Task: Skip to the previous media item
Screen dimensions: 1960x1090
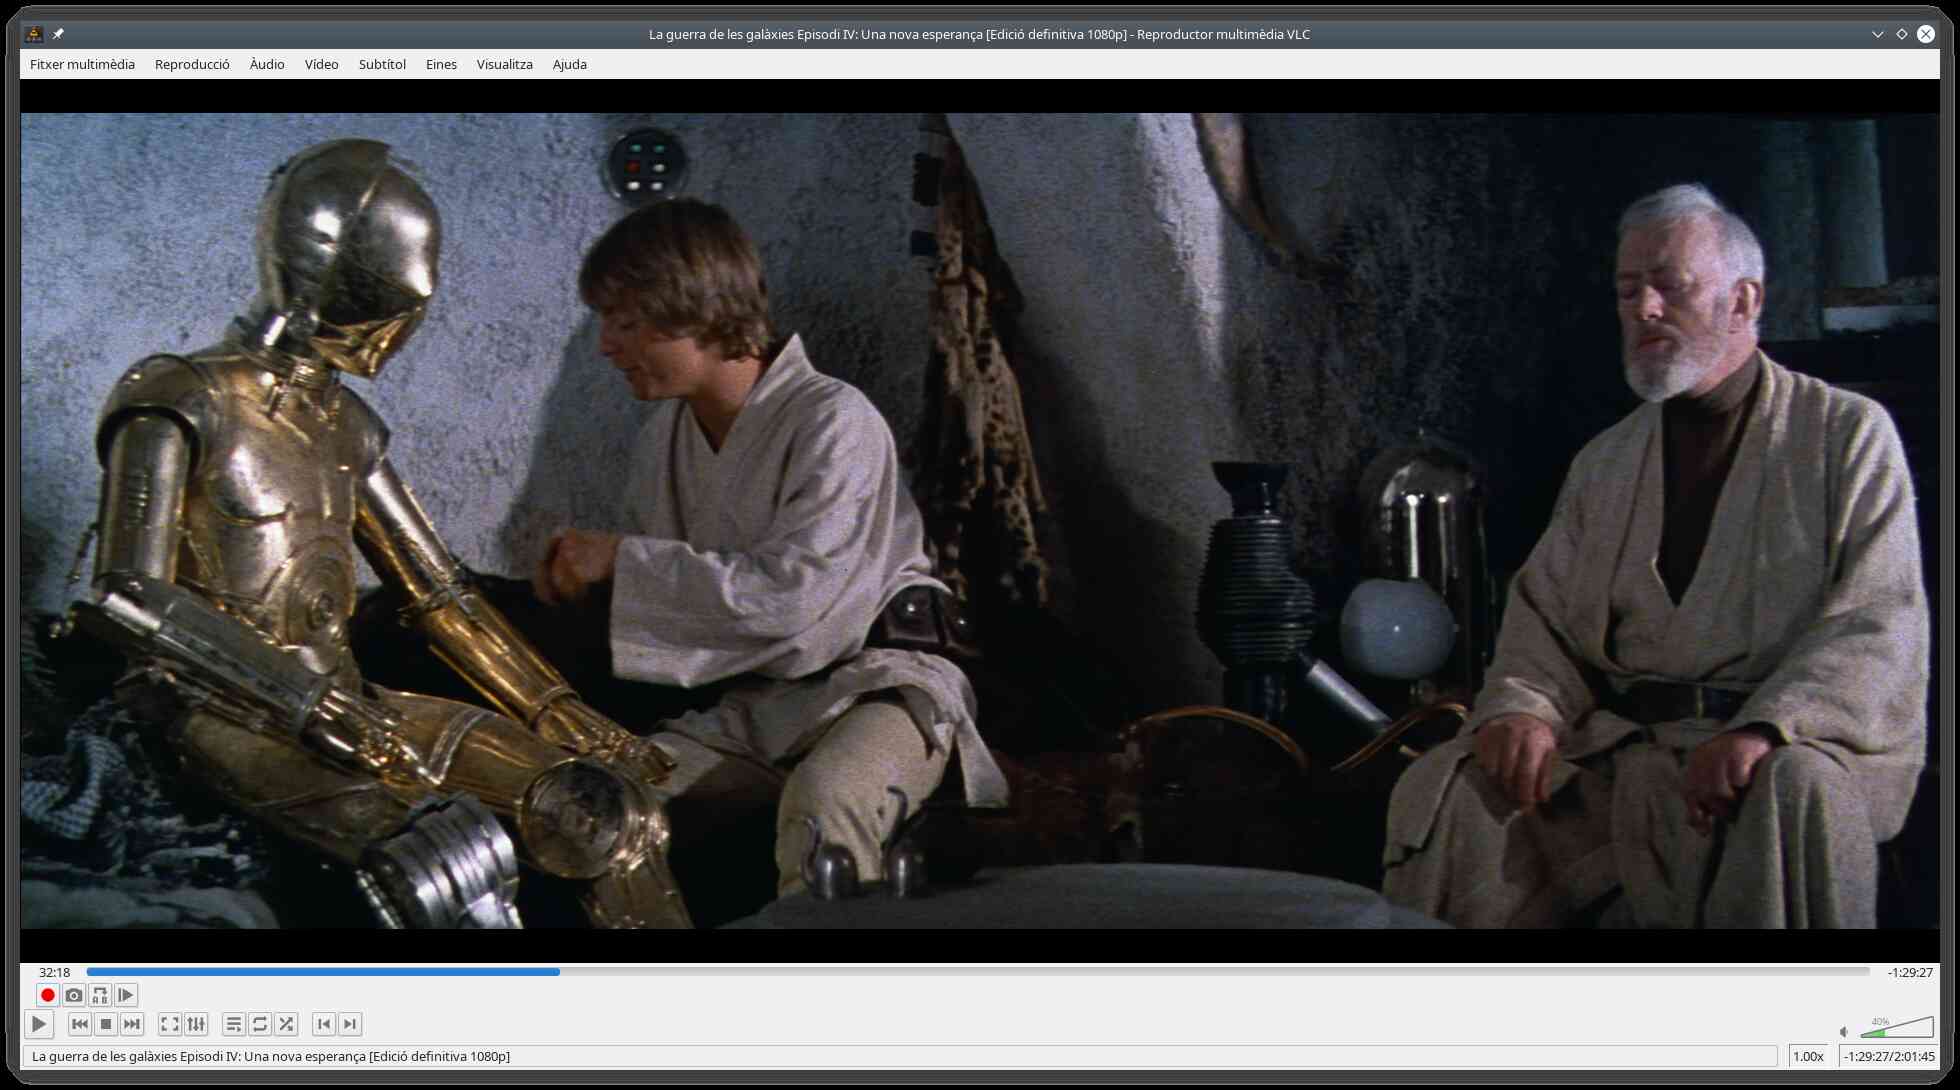Action: 80,1024
